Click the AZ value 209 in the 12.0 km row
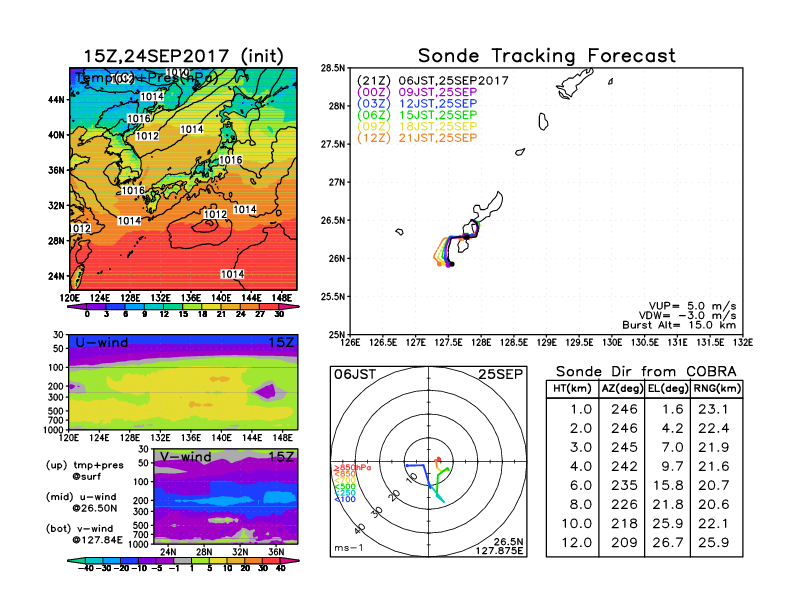792x612 pixels. click(x=624, y=542)
